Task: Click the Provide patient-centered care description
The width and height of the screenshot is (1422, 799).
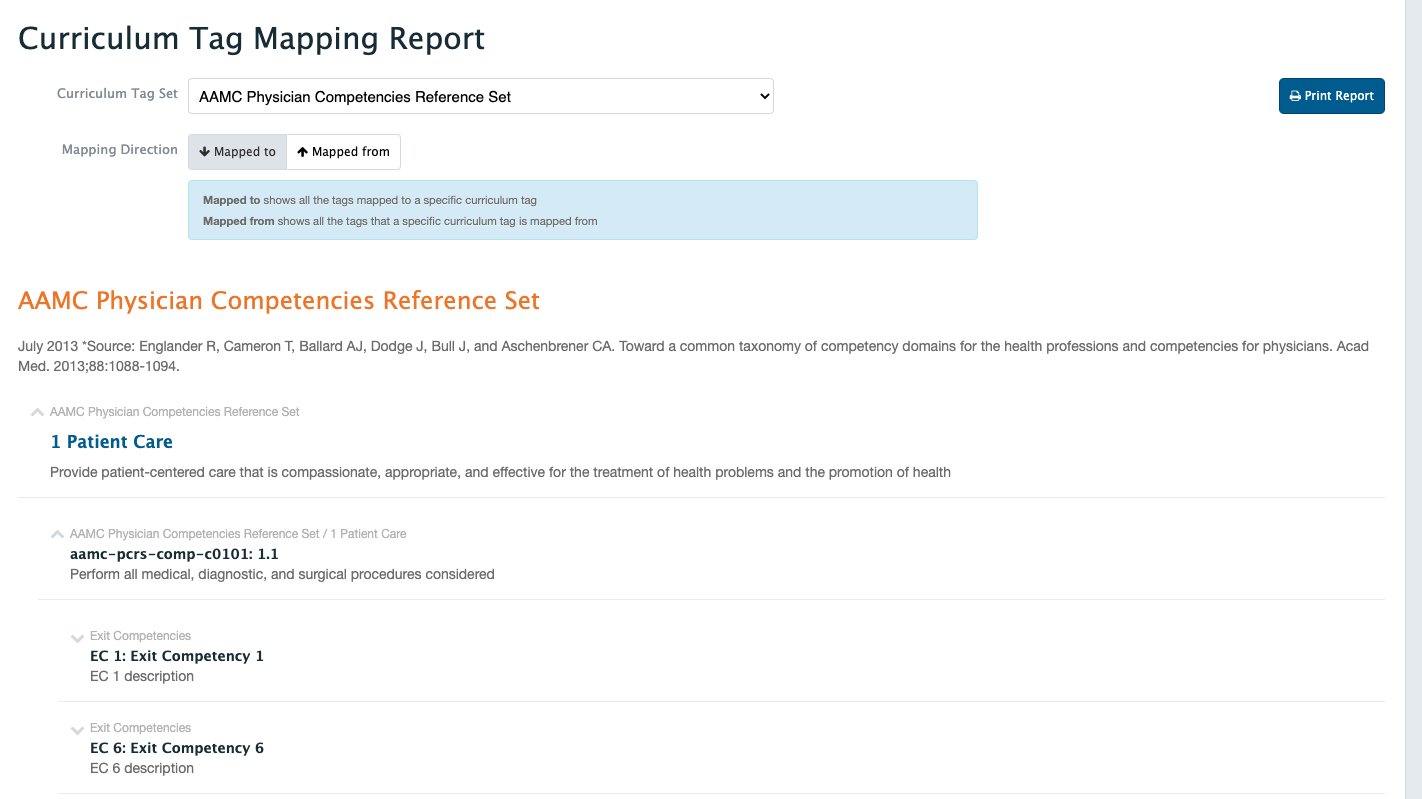Action: 500,472
